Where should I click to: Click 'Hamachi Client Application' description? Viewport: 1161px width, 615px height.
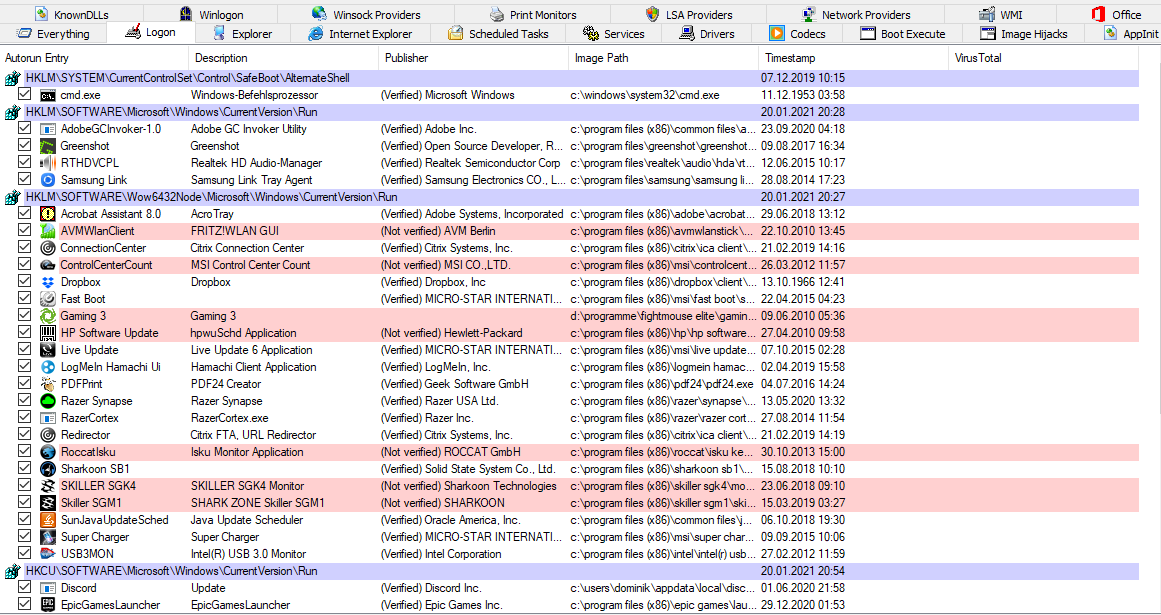click(253, 367)
